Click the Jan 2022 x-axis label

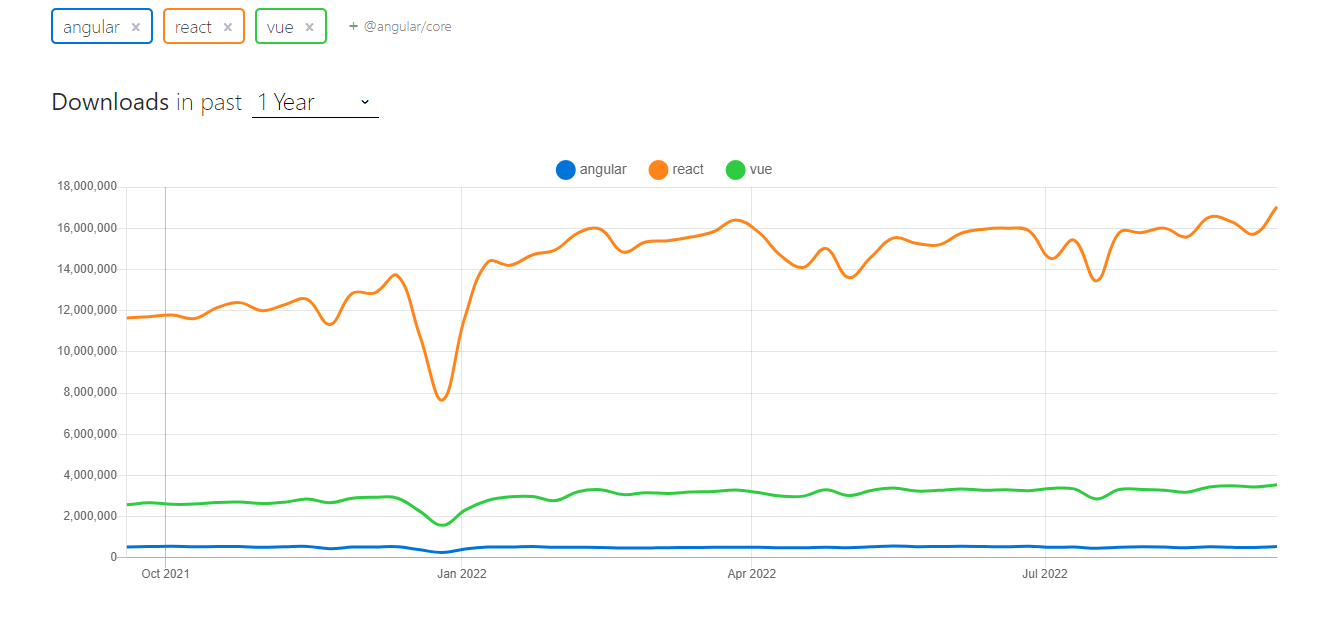461,574
